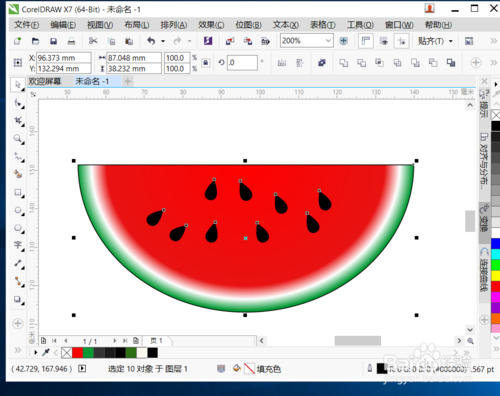Select the Text tool
This screenshot has height=396, width=500.
coord(18,246)
